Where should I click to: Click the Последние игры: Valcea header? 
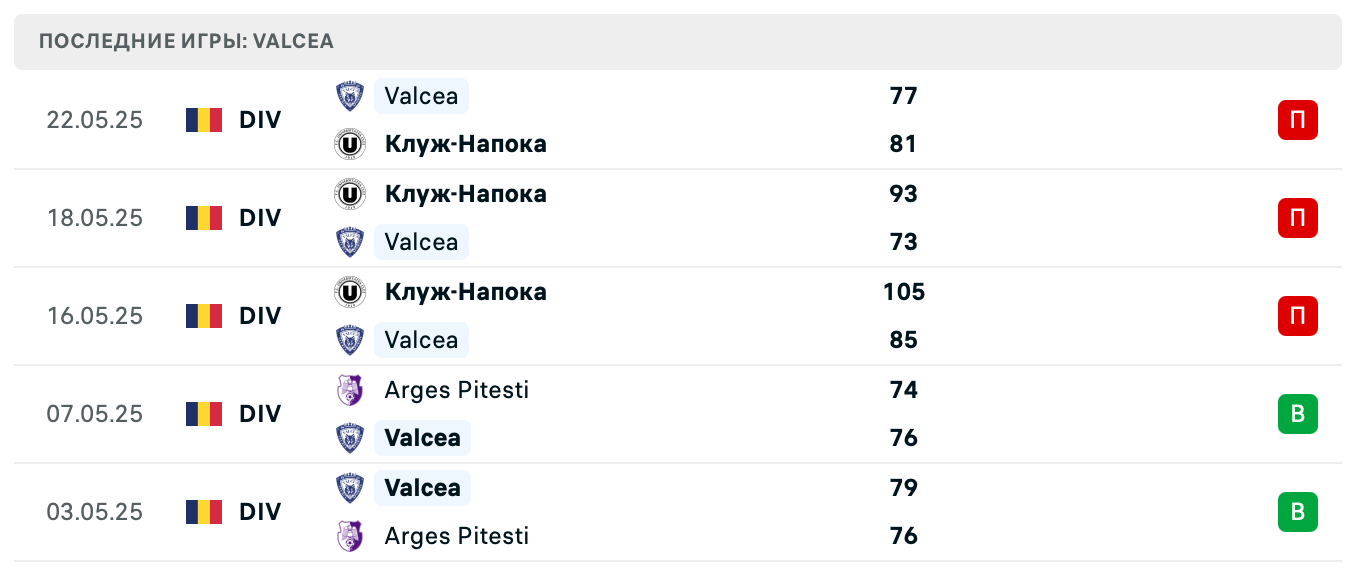[x=186, y=42]
